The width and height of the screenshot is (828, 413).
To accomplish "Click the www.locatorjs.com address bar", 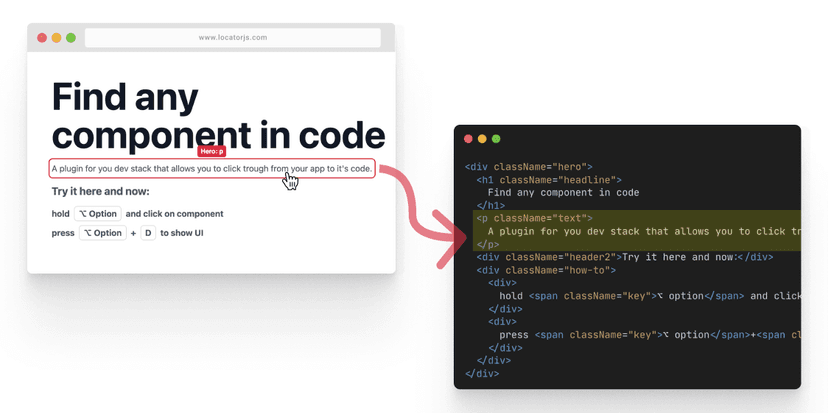I will pyautogui.click(x=232, y=38).
